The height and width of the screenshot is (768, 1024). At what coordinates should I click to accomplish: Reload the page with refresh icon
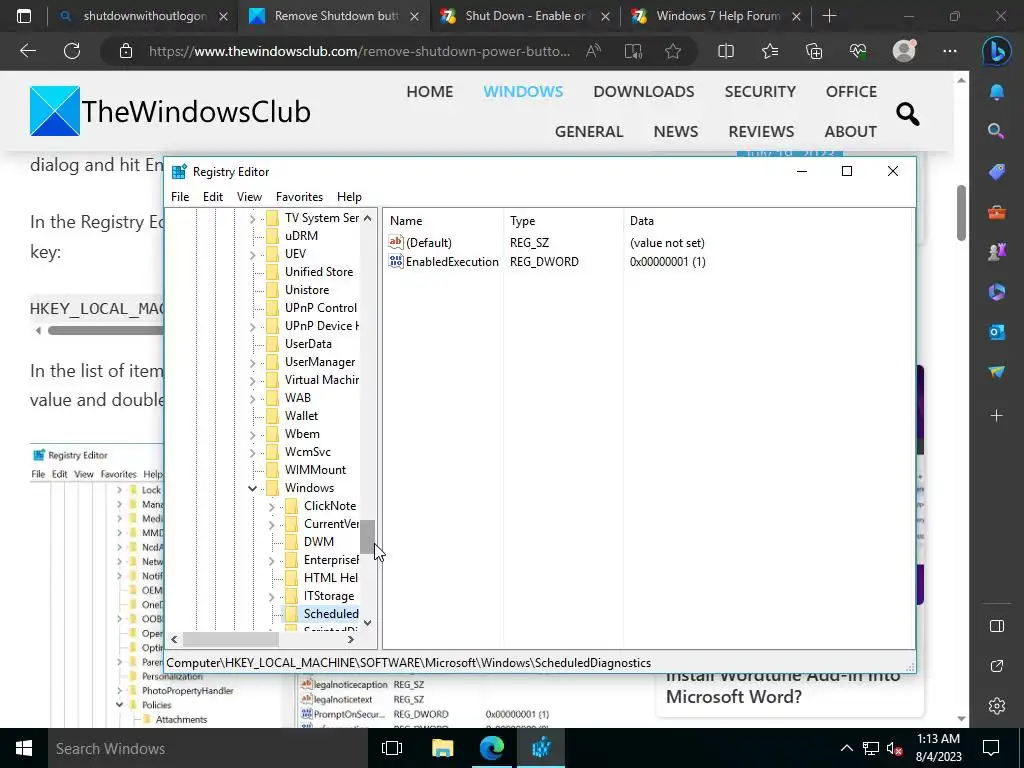click(x=72, y=51)
